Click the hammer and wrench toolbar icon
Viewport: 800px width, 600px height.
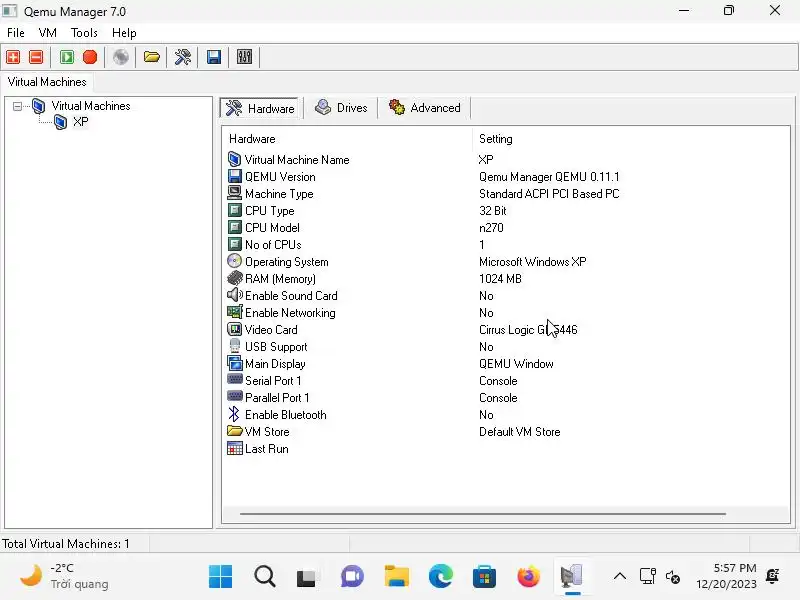coord(183,57)
